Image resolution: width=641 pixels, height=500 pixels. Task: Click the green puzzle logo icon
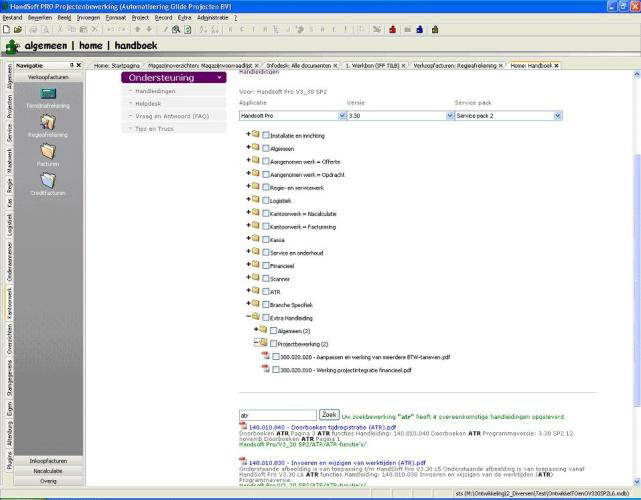pyautogui.click(x=12, y=46)
